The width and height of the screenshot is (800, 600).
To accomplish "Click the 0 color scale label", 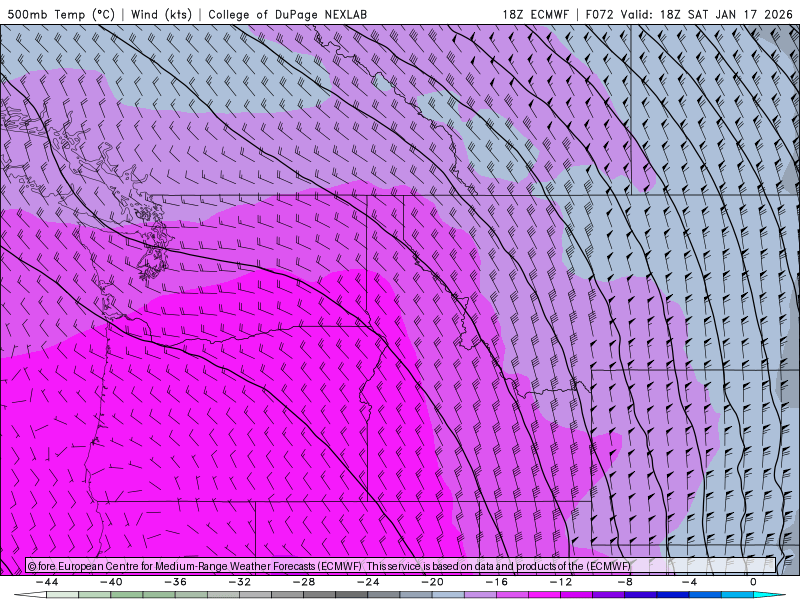I will click(x=753, y=582).
